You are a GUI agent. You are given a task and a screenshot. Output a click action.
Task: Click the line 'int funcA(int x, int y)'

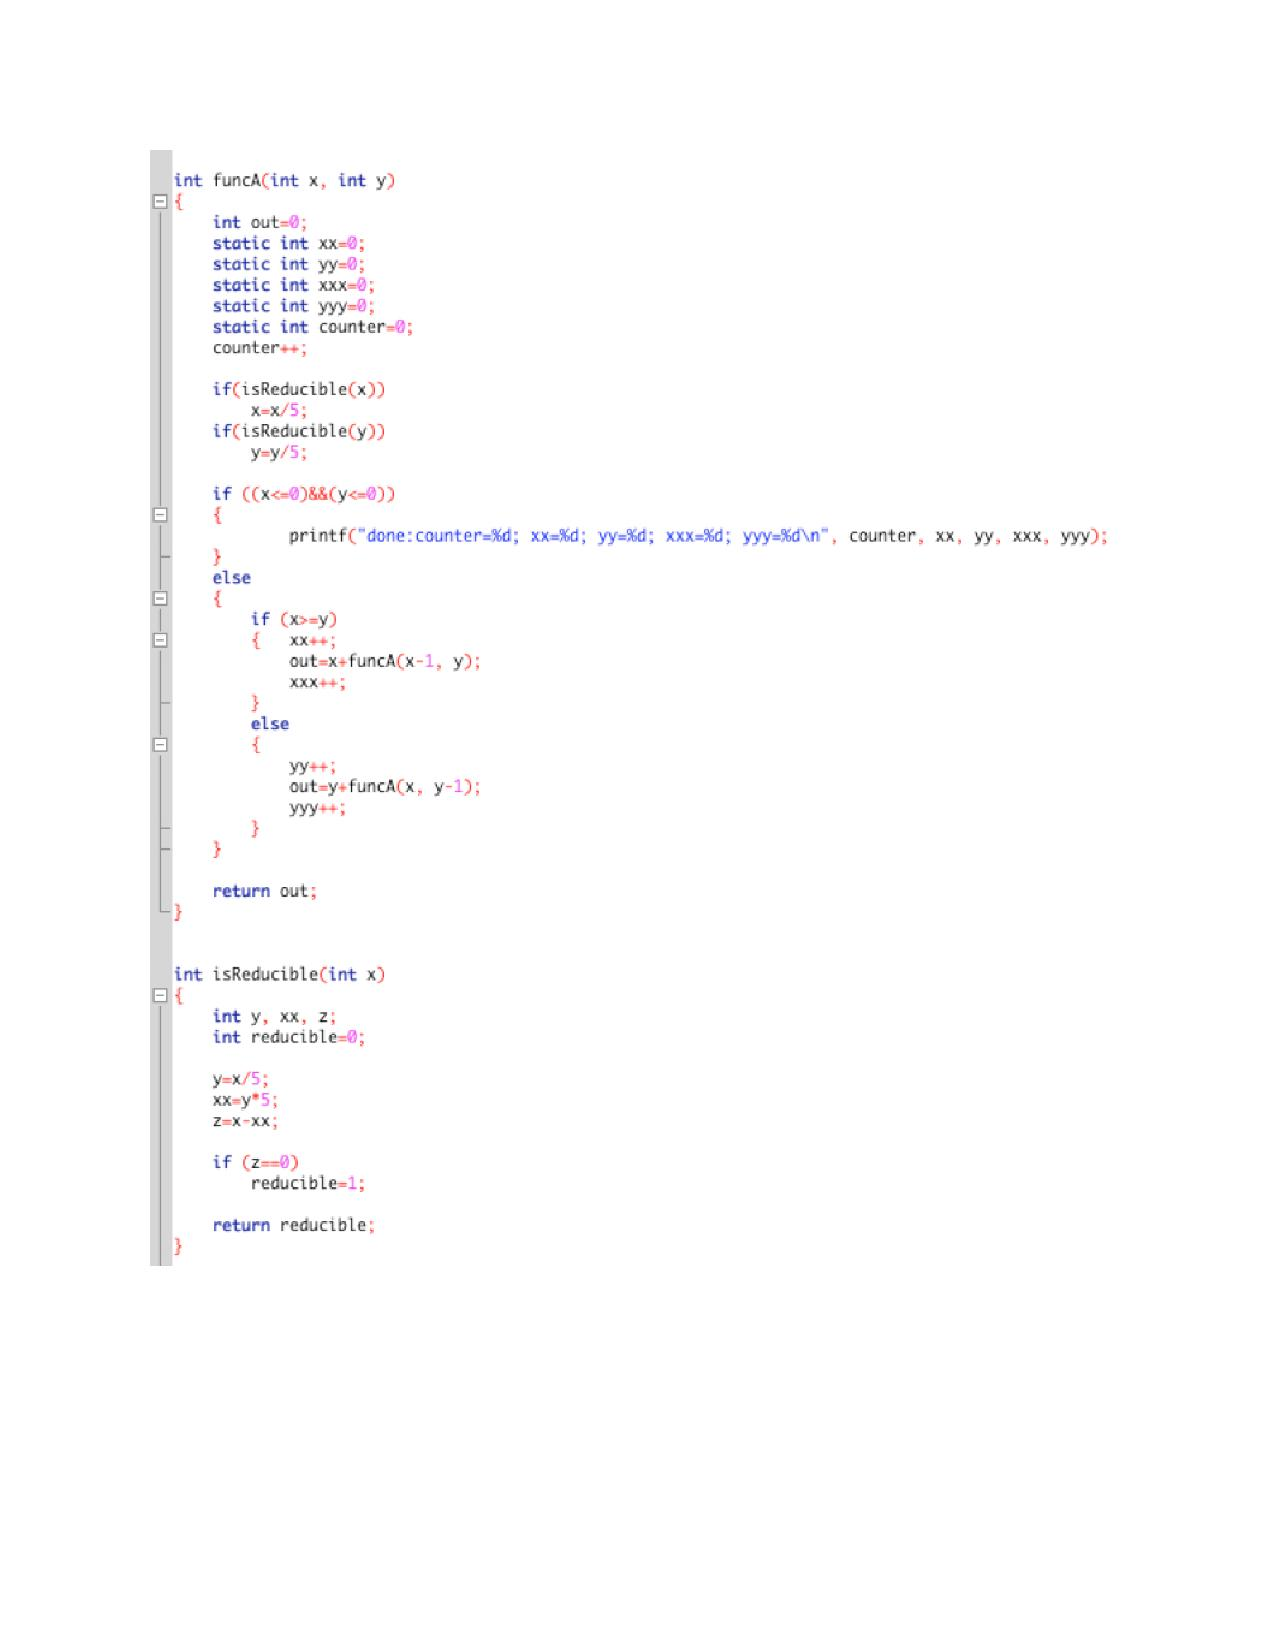pos(284,181)
